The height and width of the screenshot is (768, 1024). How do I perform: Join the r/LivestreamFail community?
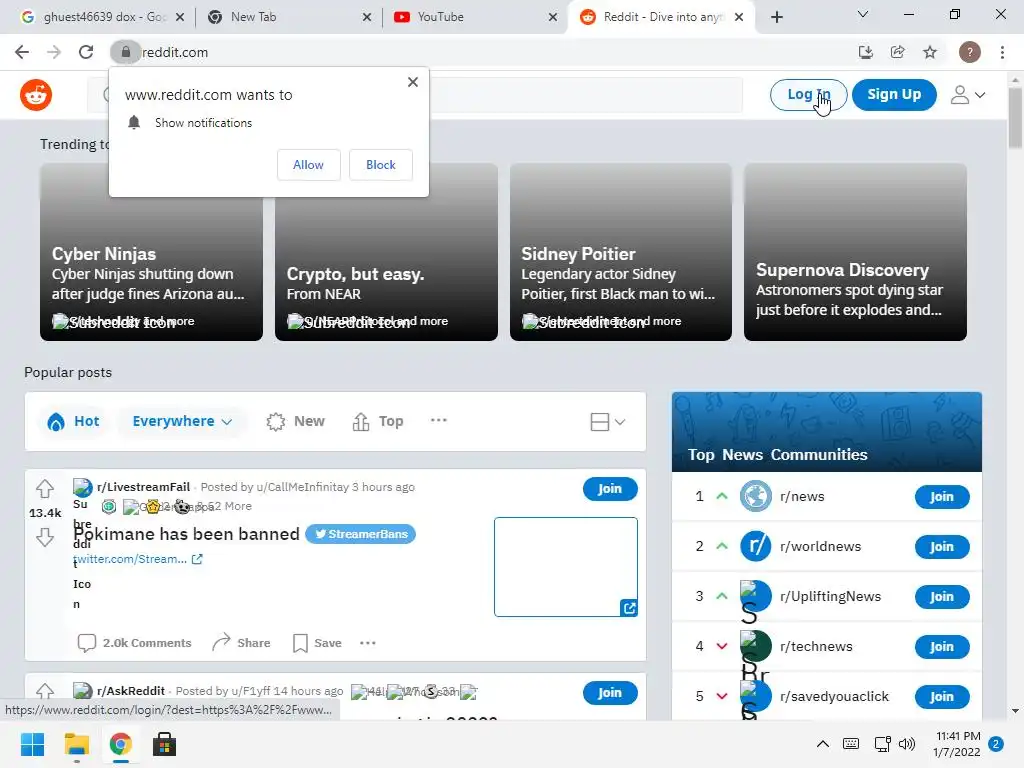click(610, 488)
